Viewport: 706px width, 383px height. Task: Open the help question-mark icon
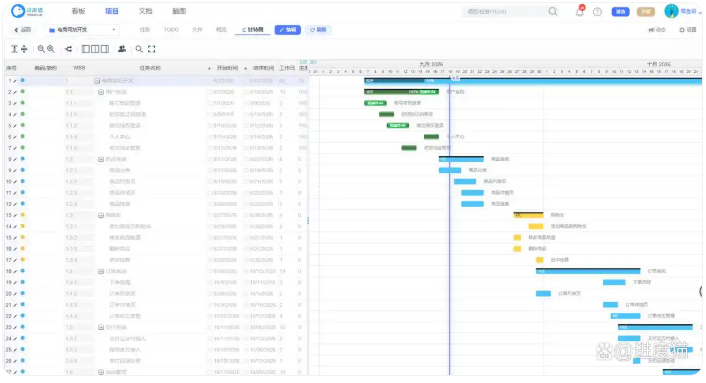(x=597, y=12)
